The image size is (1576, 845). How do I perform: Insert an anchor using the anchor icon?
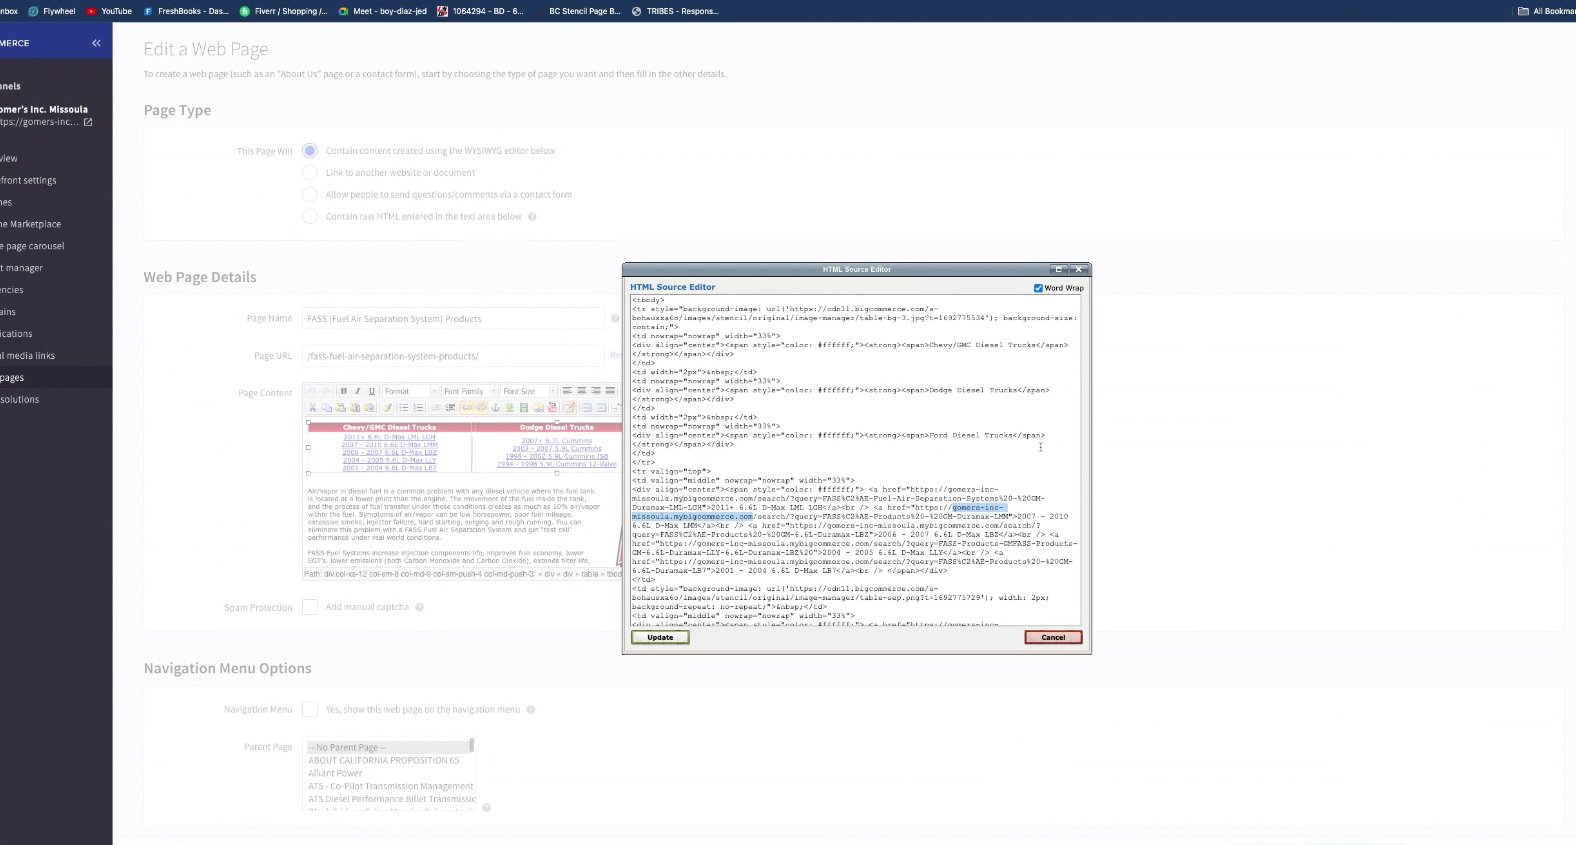495,408
